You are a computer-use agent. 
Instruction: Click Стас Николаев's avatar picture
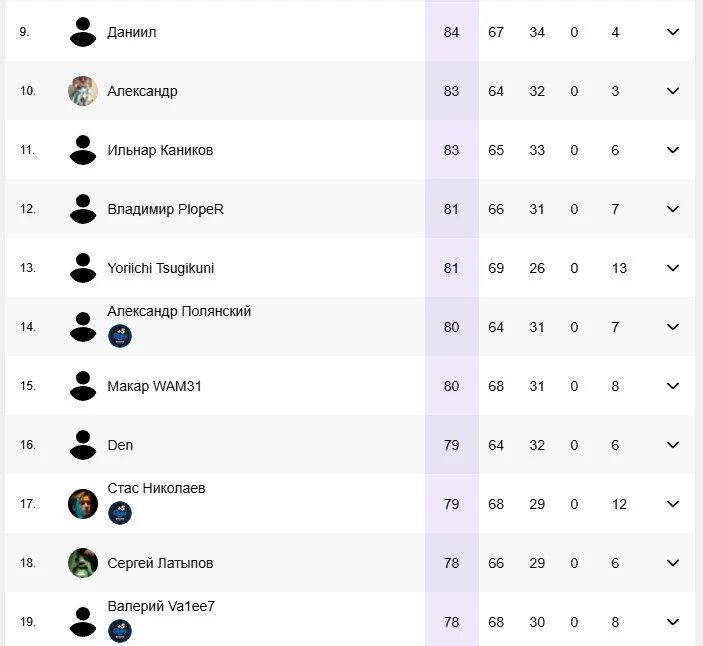coord(83,504)
